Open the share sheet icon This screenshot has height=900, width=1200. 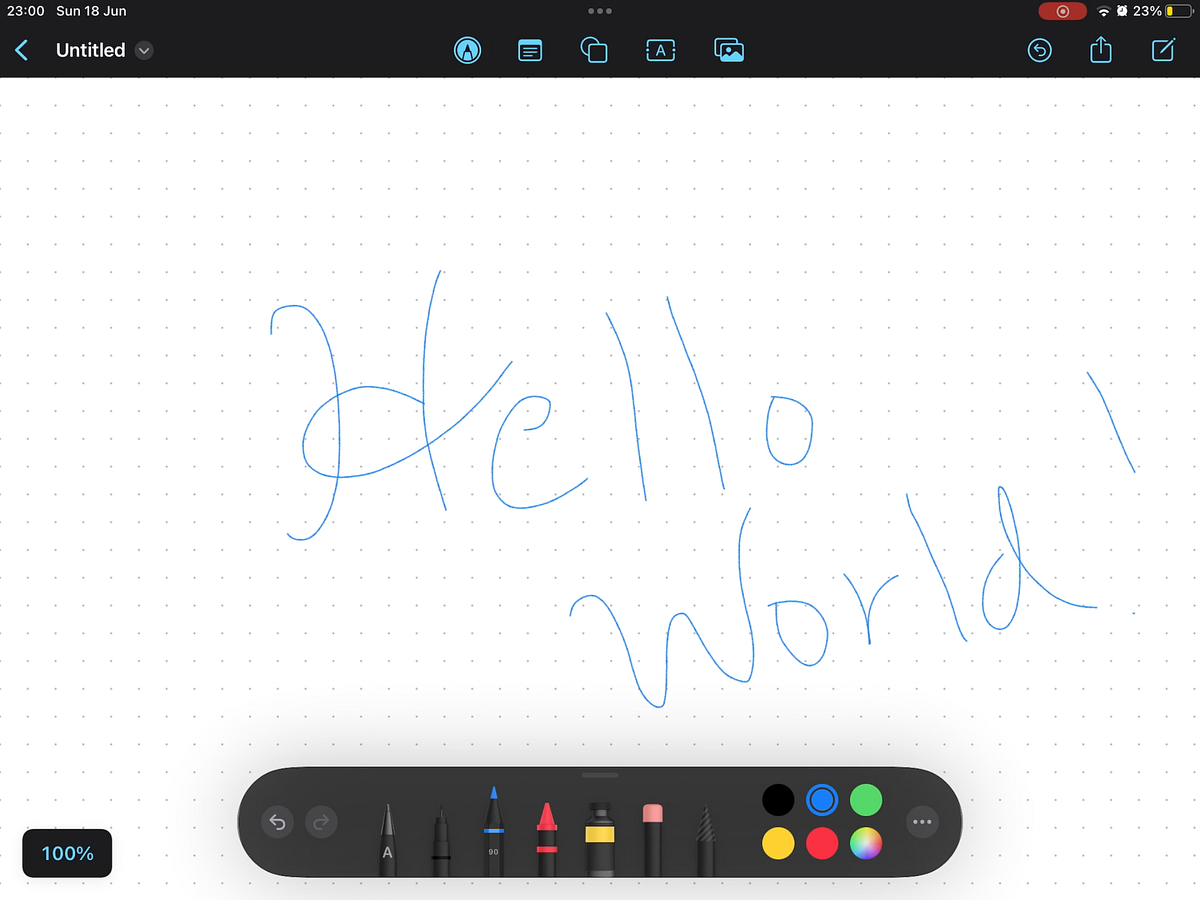point(1101,49)
